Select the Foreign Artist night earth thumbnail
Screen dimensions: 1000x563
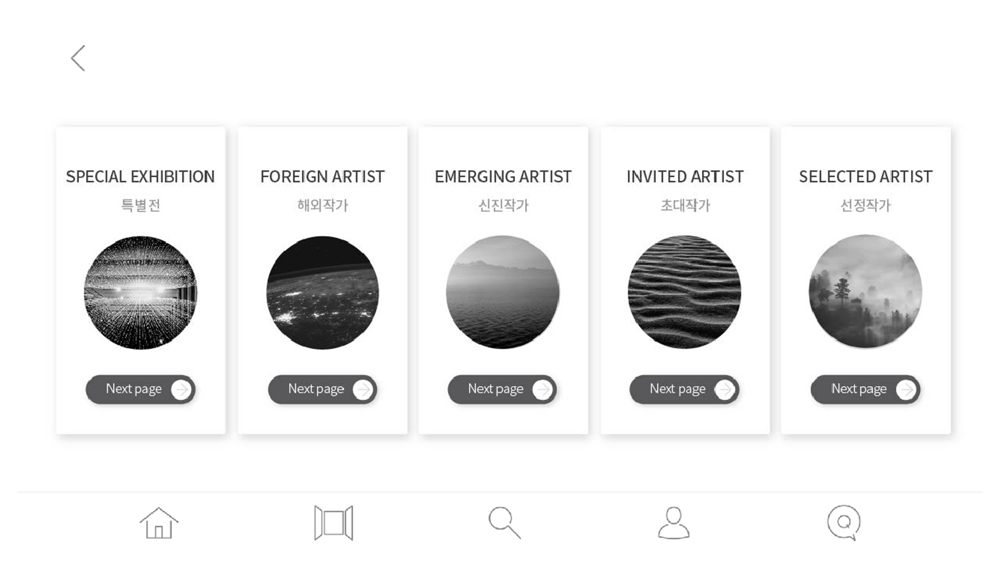[322, 292]
